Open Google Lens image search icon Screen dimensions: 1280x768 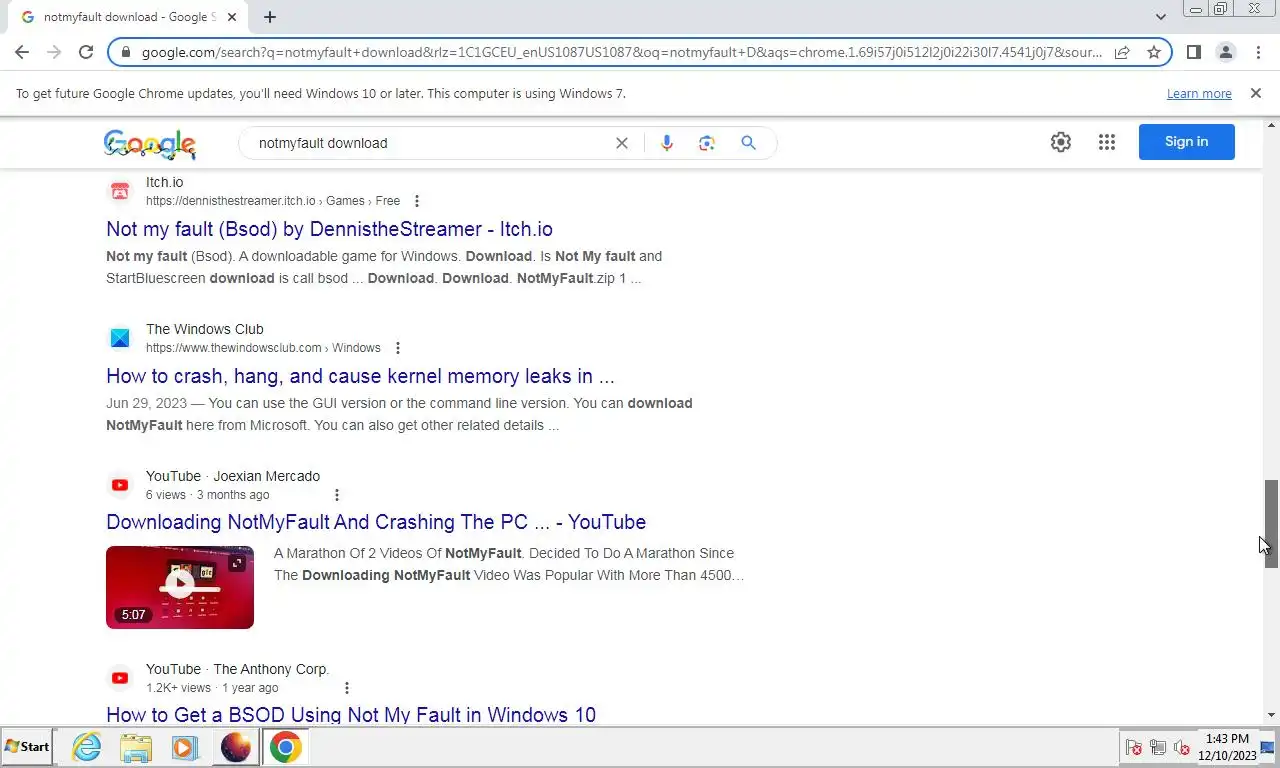707,143
